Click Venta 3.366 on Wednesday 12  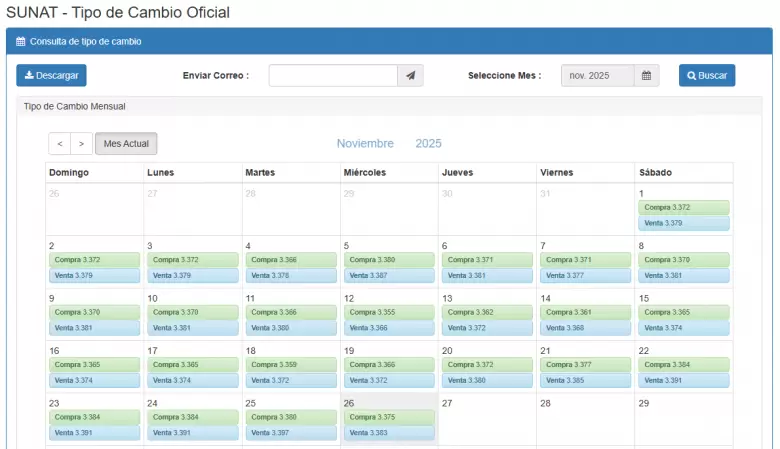tap(389, 328)
